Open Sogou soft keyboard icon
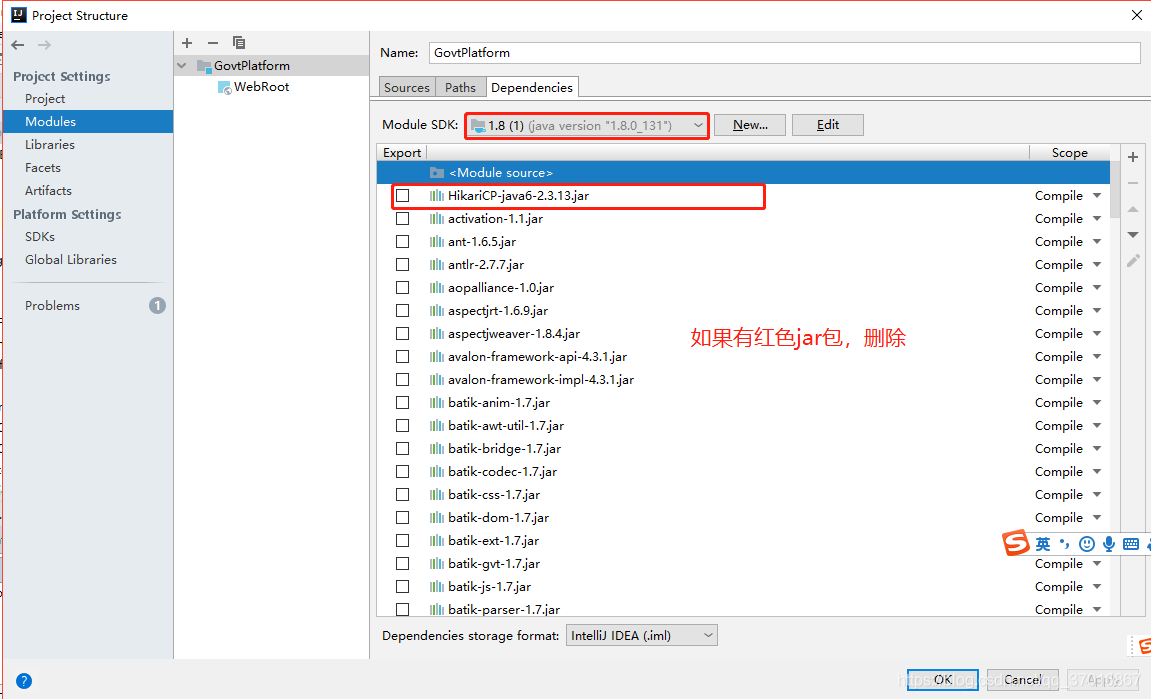This screenshot has width=1151, height=699. point(1131,544)
